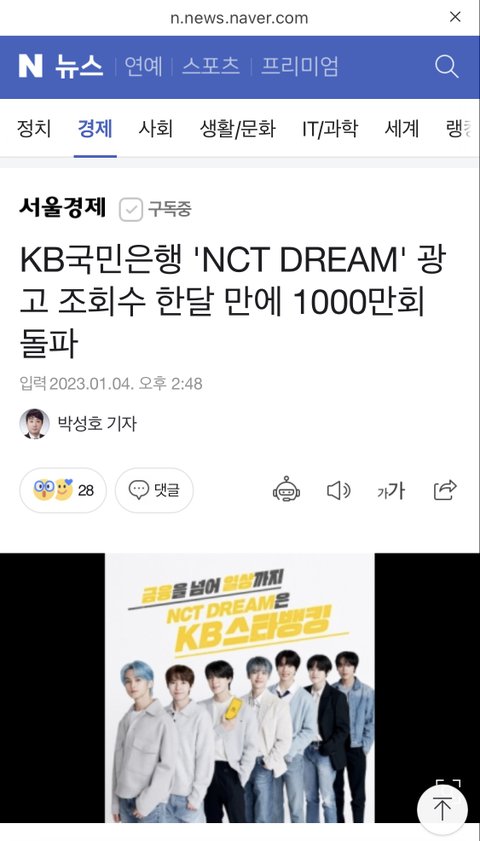Open font size 가가 option
This screenshot has height=841, width=480.
(x=391, y=490)
